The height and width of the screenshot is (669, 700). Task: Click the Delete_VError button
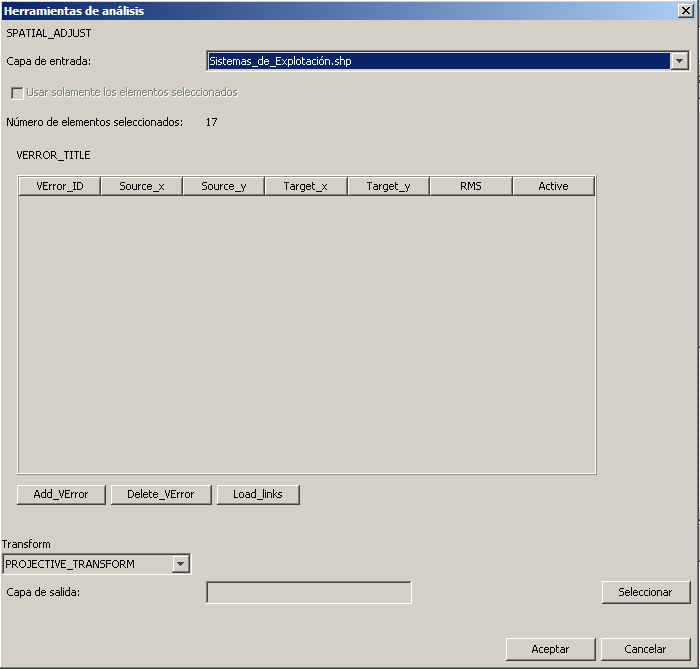click(161, 494)
